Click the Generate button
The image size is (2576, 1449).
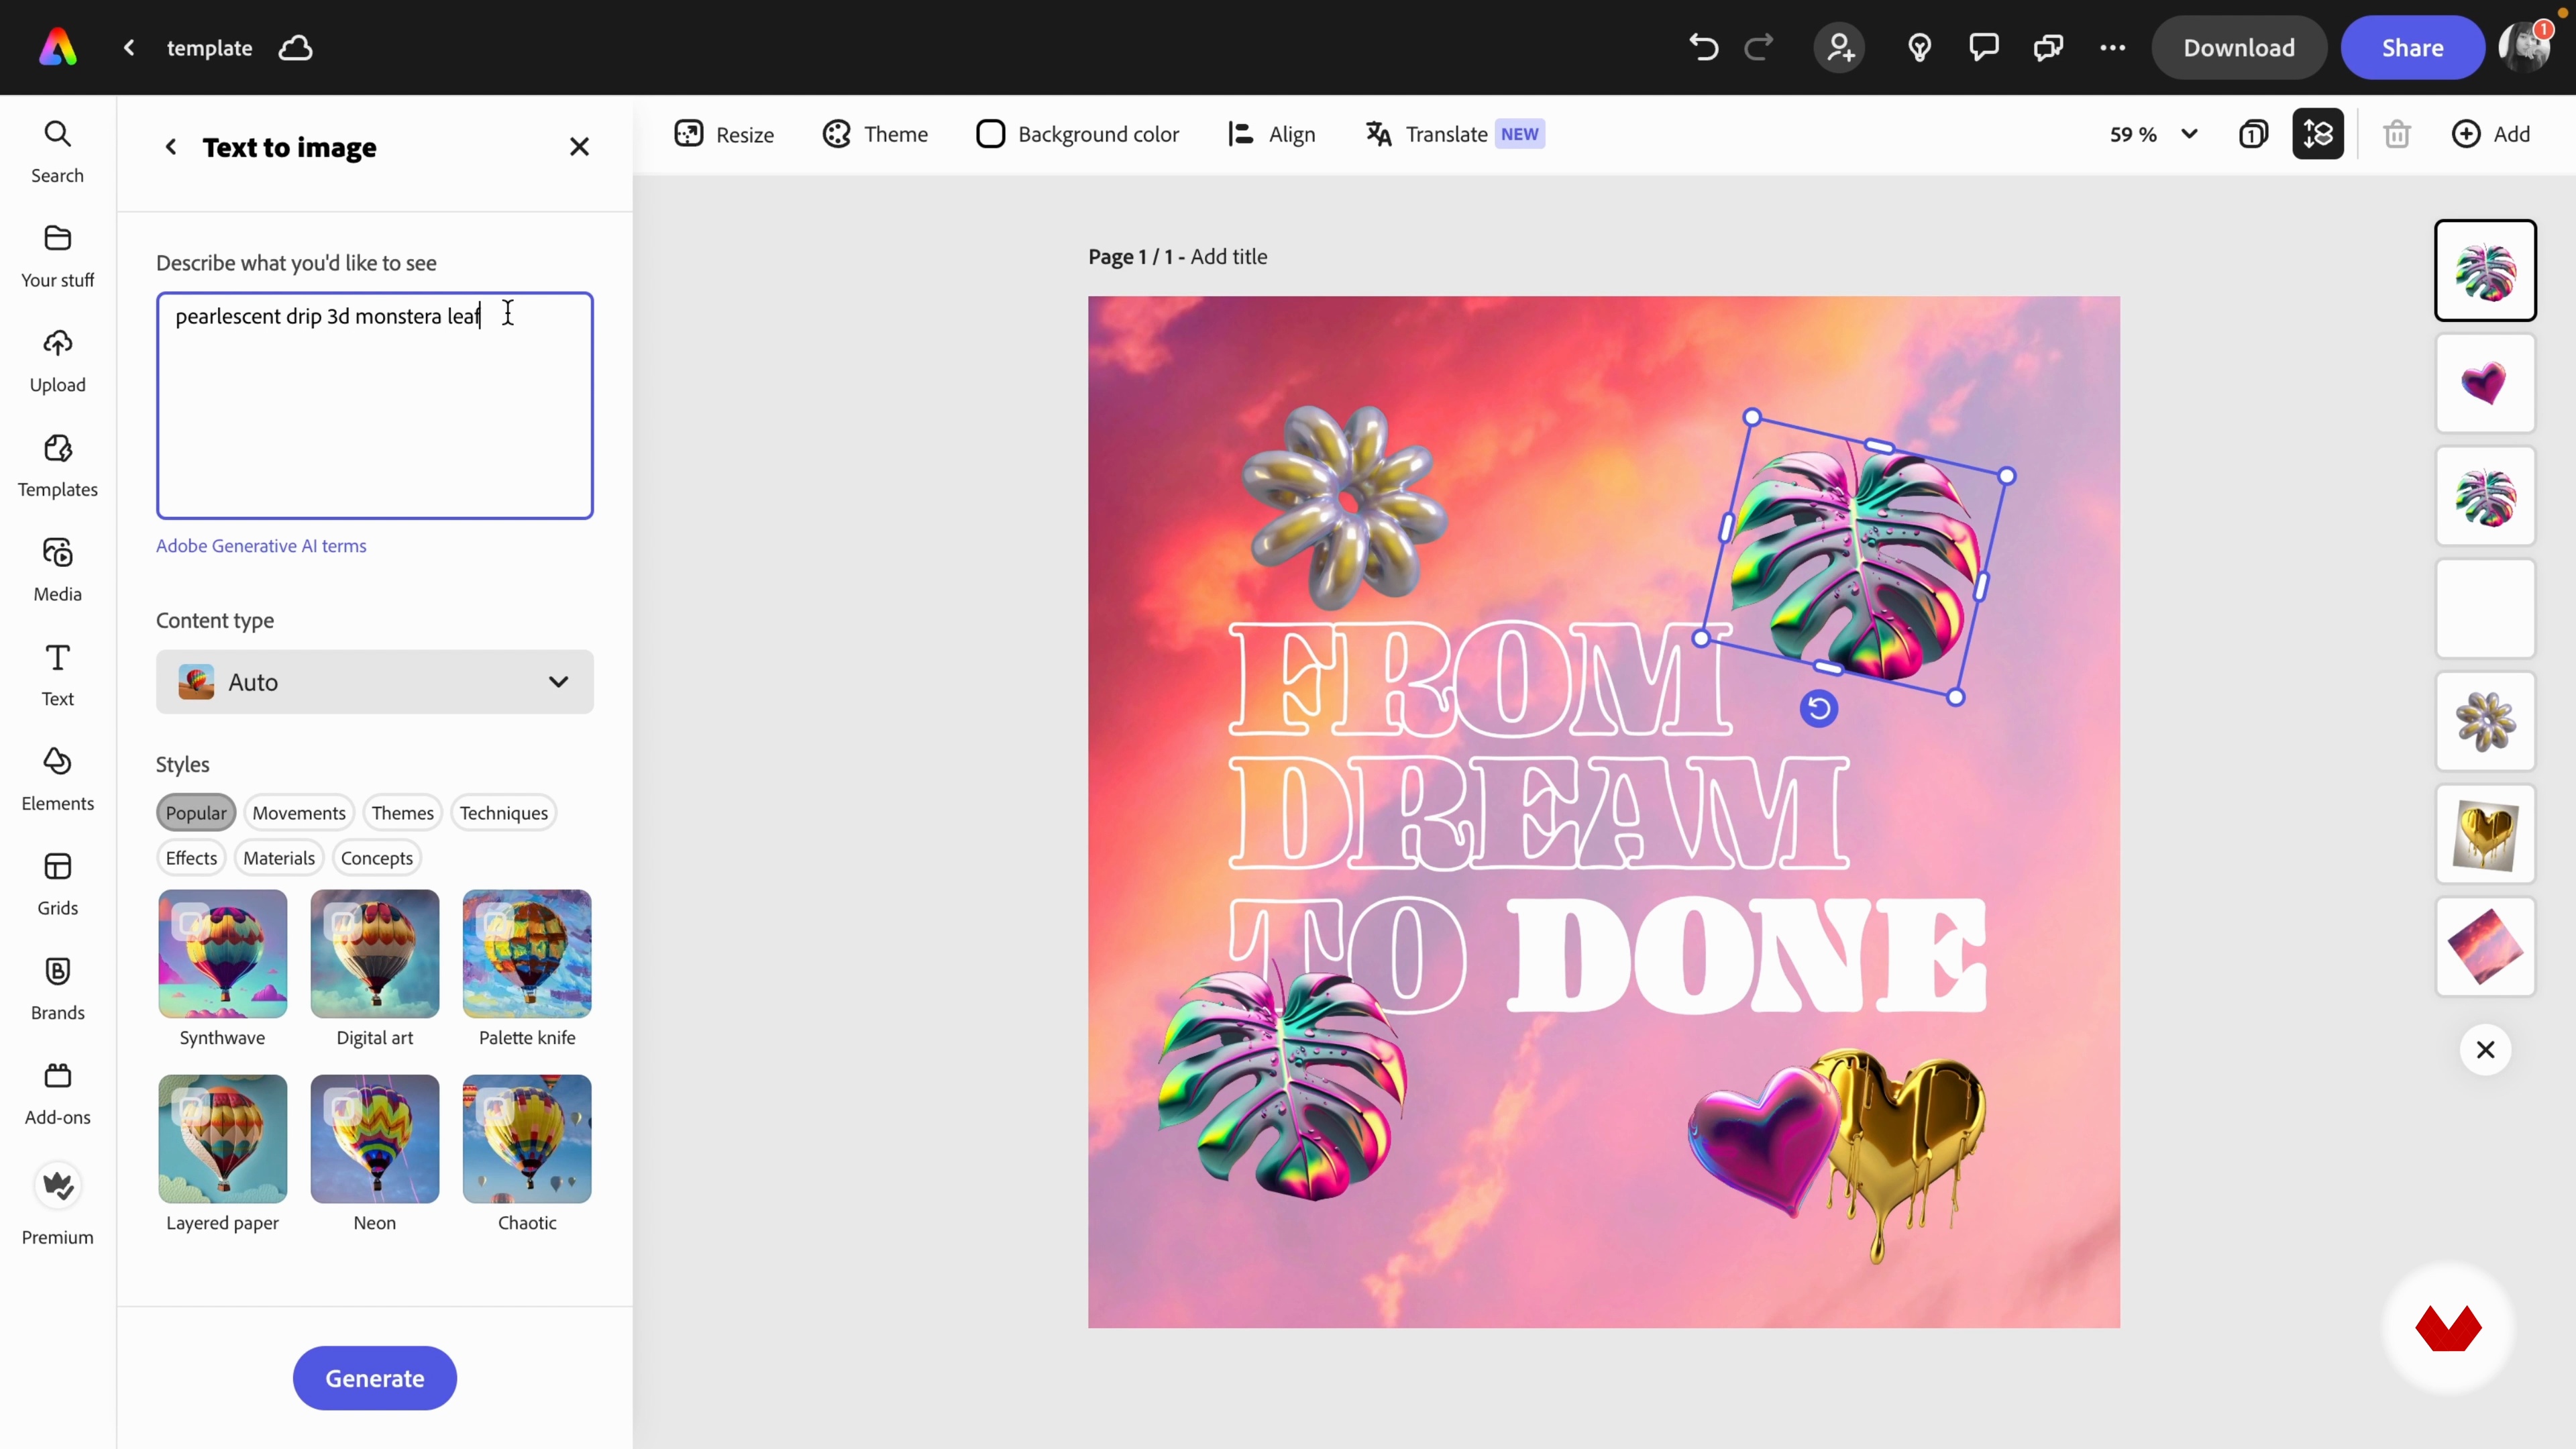(x=375, y=1378)
